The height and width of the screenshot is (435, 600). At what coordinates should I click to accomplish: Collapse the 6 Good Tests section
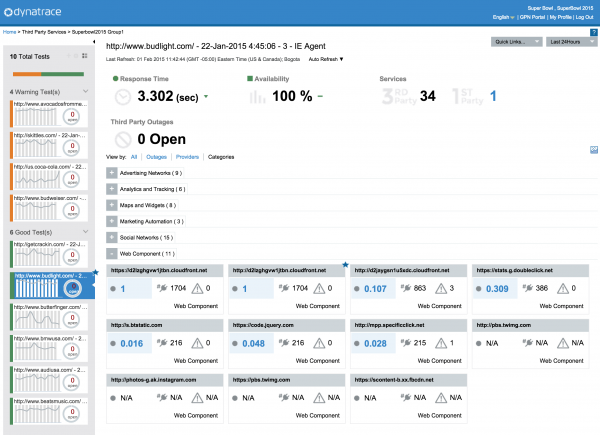tap(85, 232)
